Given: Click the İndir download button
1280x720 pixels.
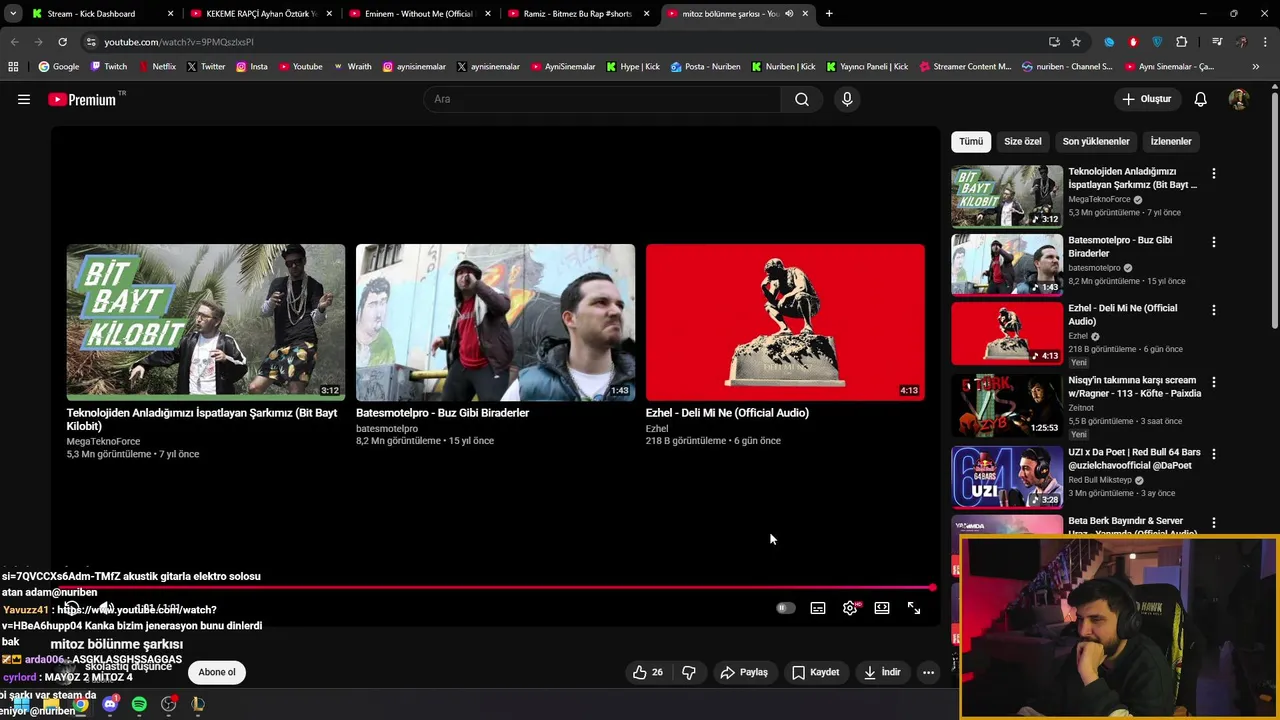Looking at the screenshot, I should (883, 672).
